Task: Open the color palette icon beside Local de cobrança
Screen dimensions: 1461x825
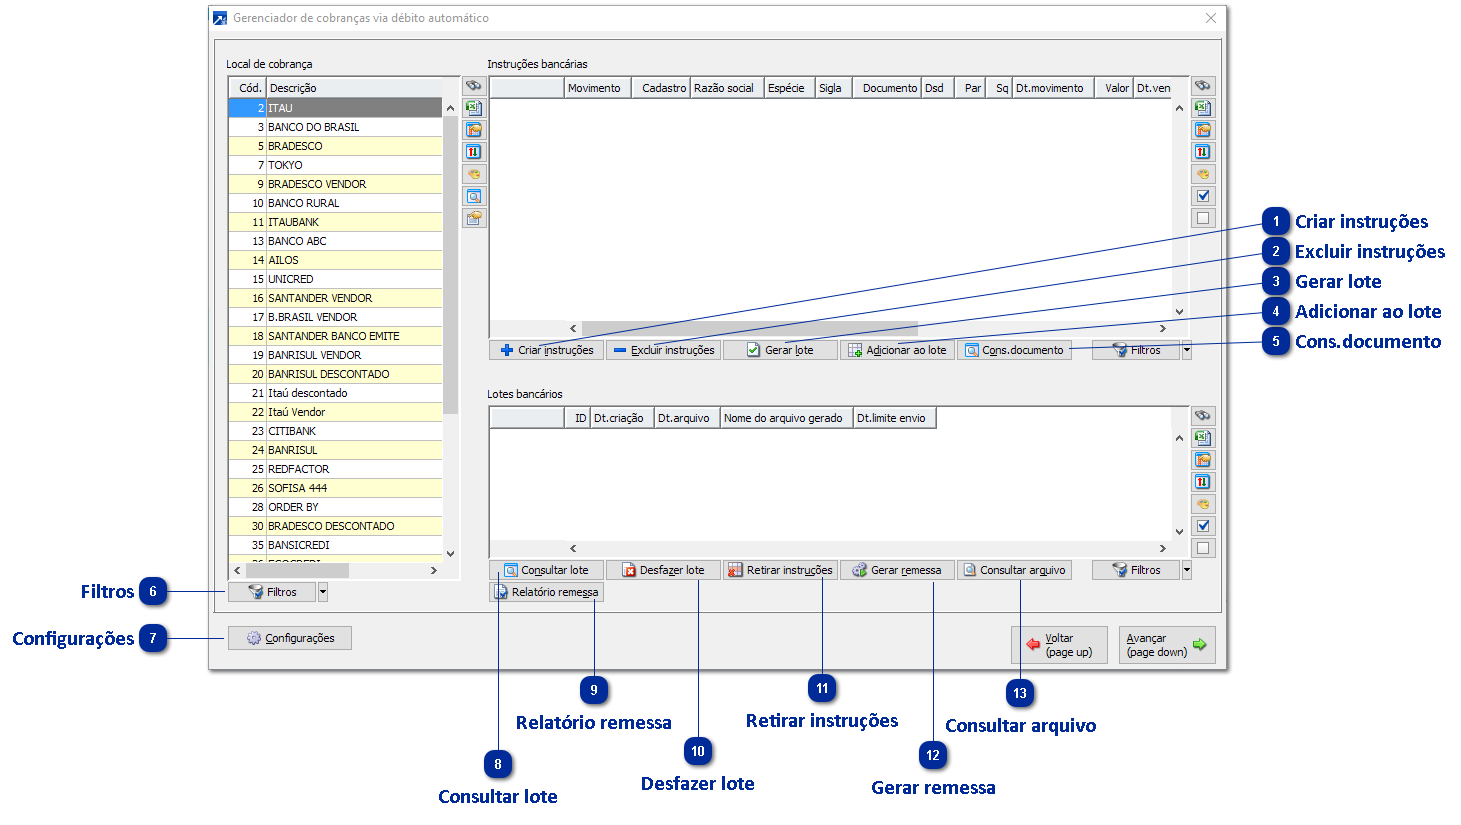Action: point(474,174)
